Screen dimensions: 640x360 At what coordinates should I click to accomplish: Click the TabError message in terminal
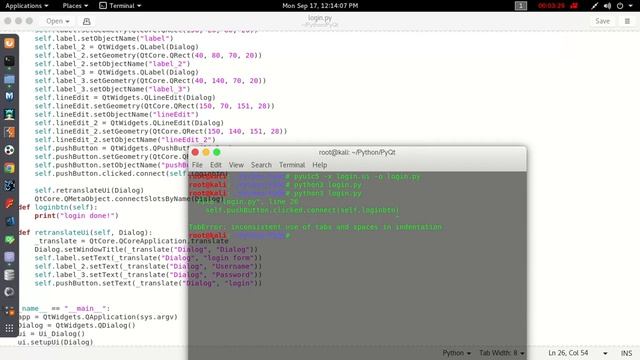[x=315, y=227]
